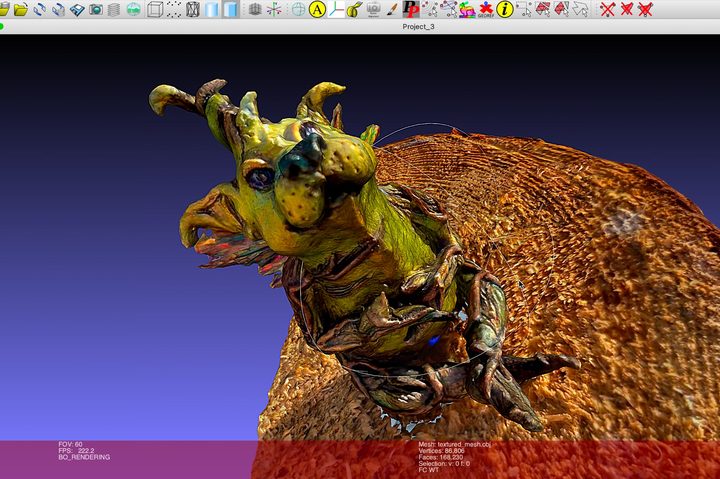The width and height of the screenshot is (720, 479).
Task: Click the green globe raster-mode icon
Action: click(x=133, y=9)
